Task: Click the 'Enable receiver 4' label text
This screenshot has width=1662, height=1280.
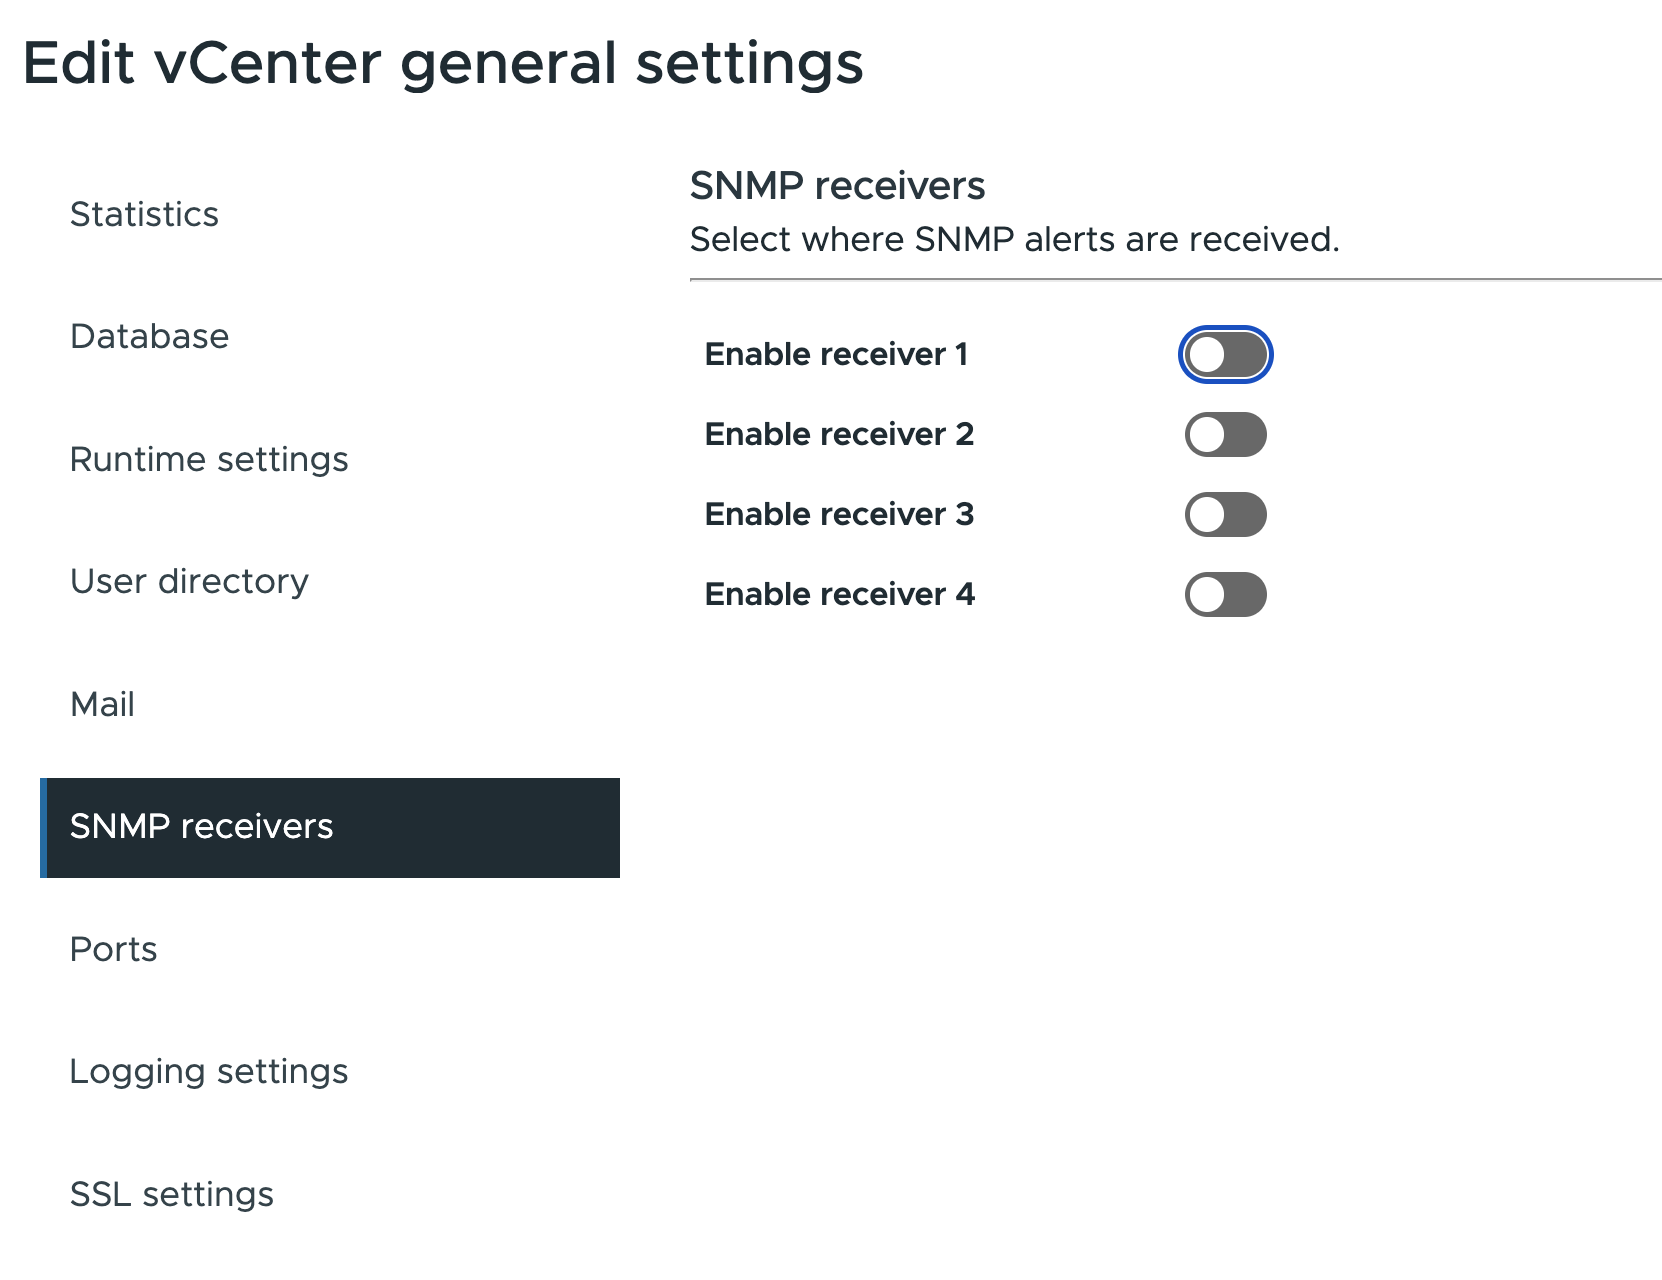Action: point(839,594)
